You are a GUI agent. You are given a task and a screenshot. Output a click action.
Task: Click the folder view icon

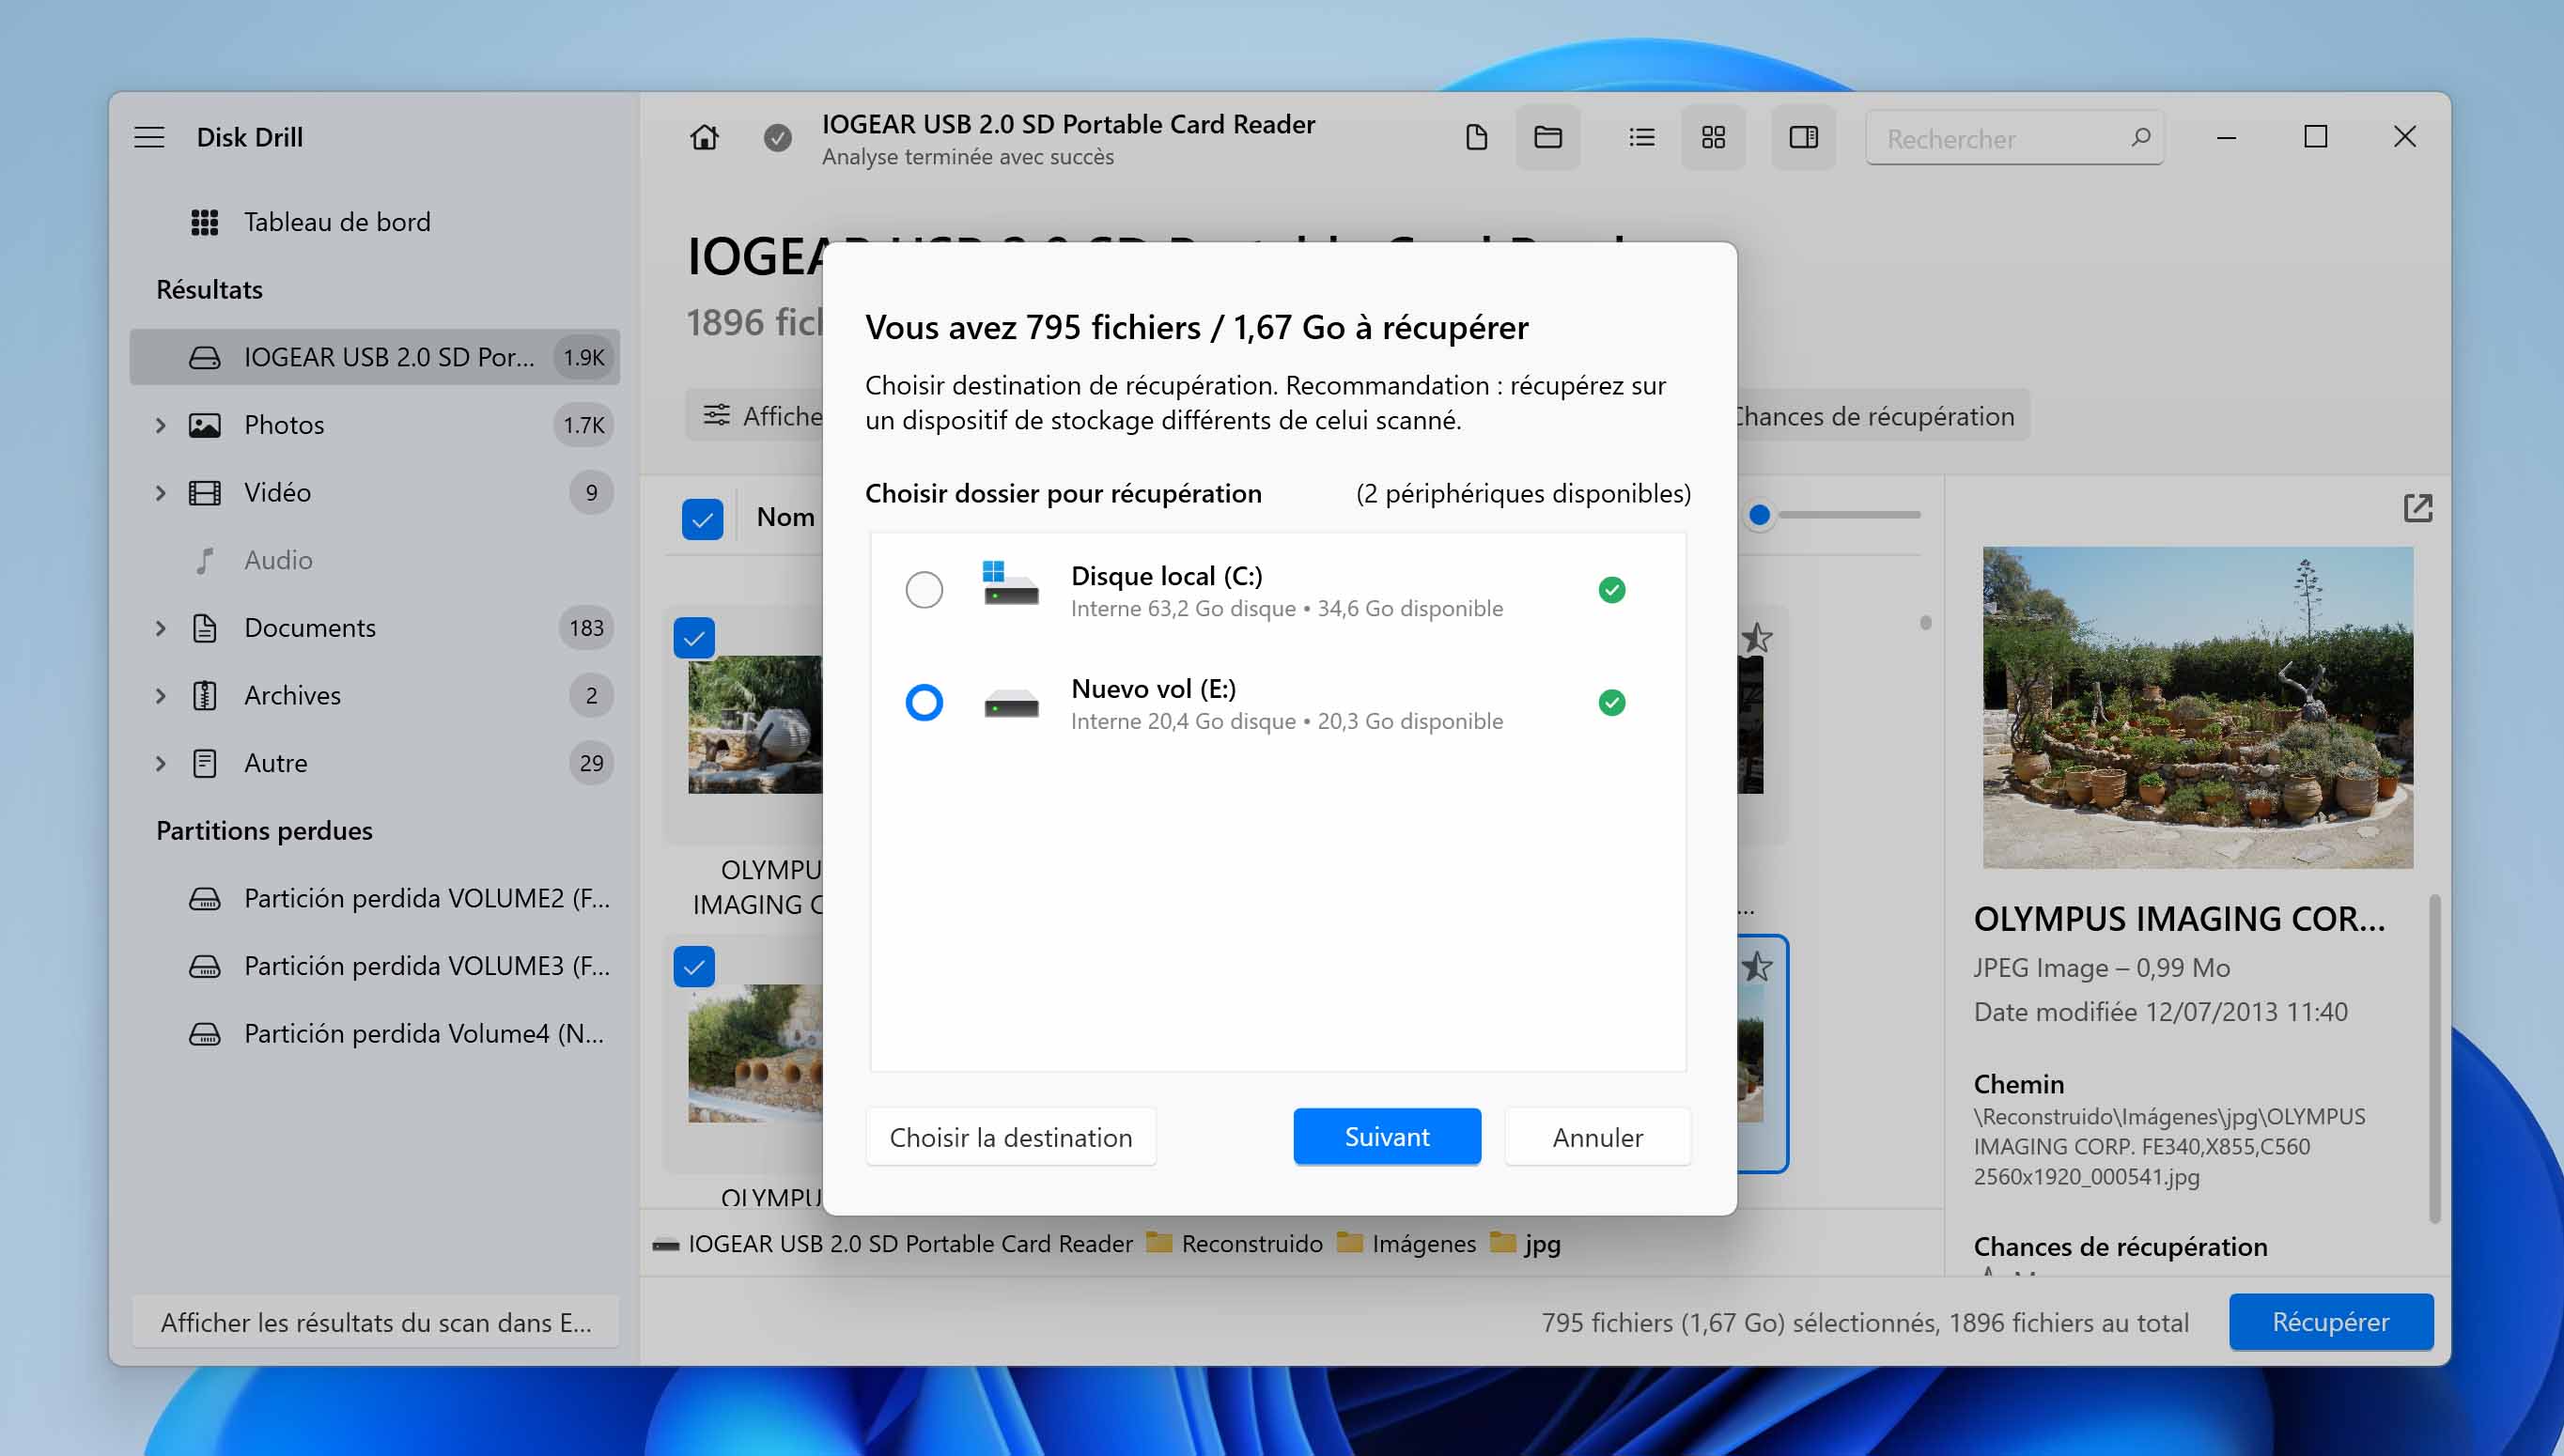(x=1546, y=137)
